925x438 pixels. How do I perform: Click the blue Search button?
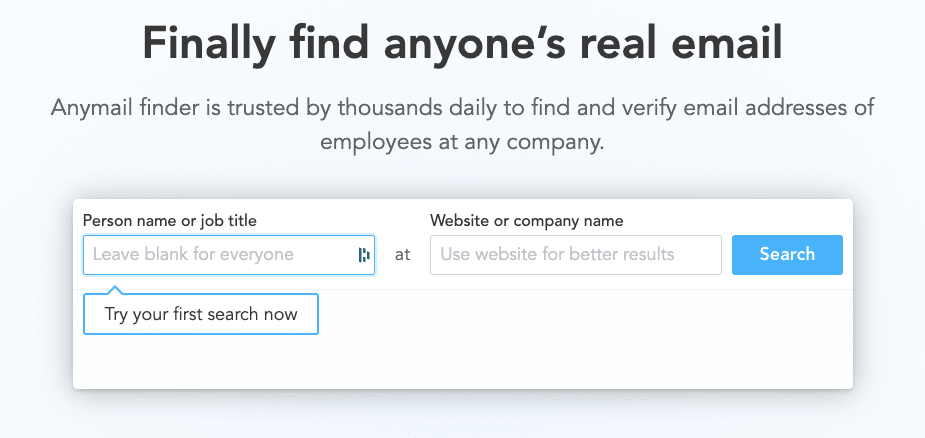coord(787,255)
